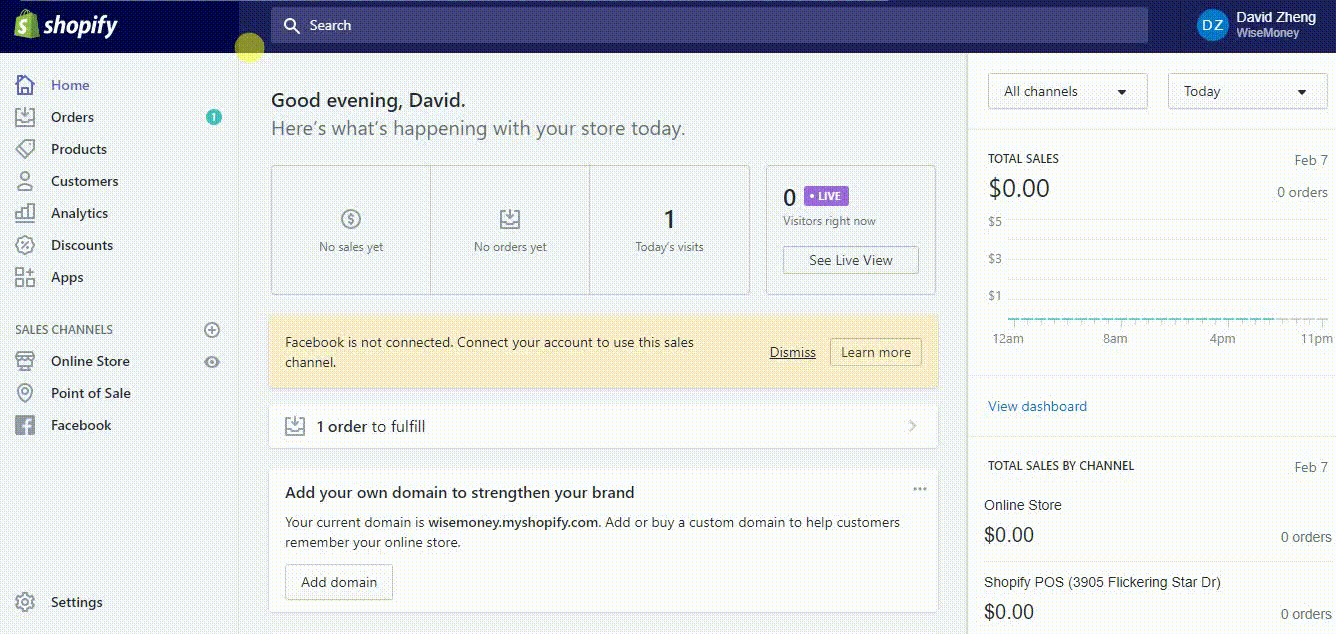Click the Facebook logo icon
This screenshot has height=634, width=1336.
25,425
